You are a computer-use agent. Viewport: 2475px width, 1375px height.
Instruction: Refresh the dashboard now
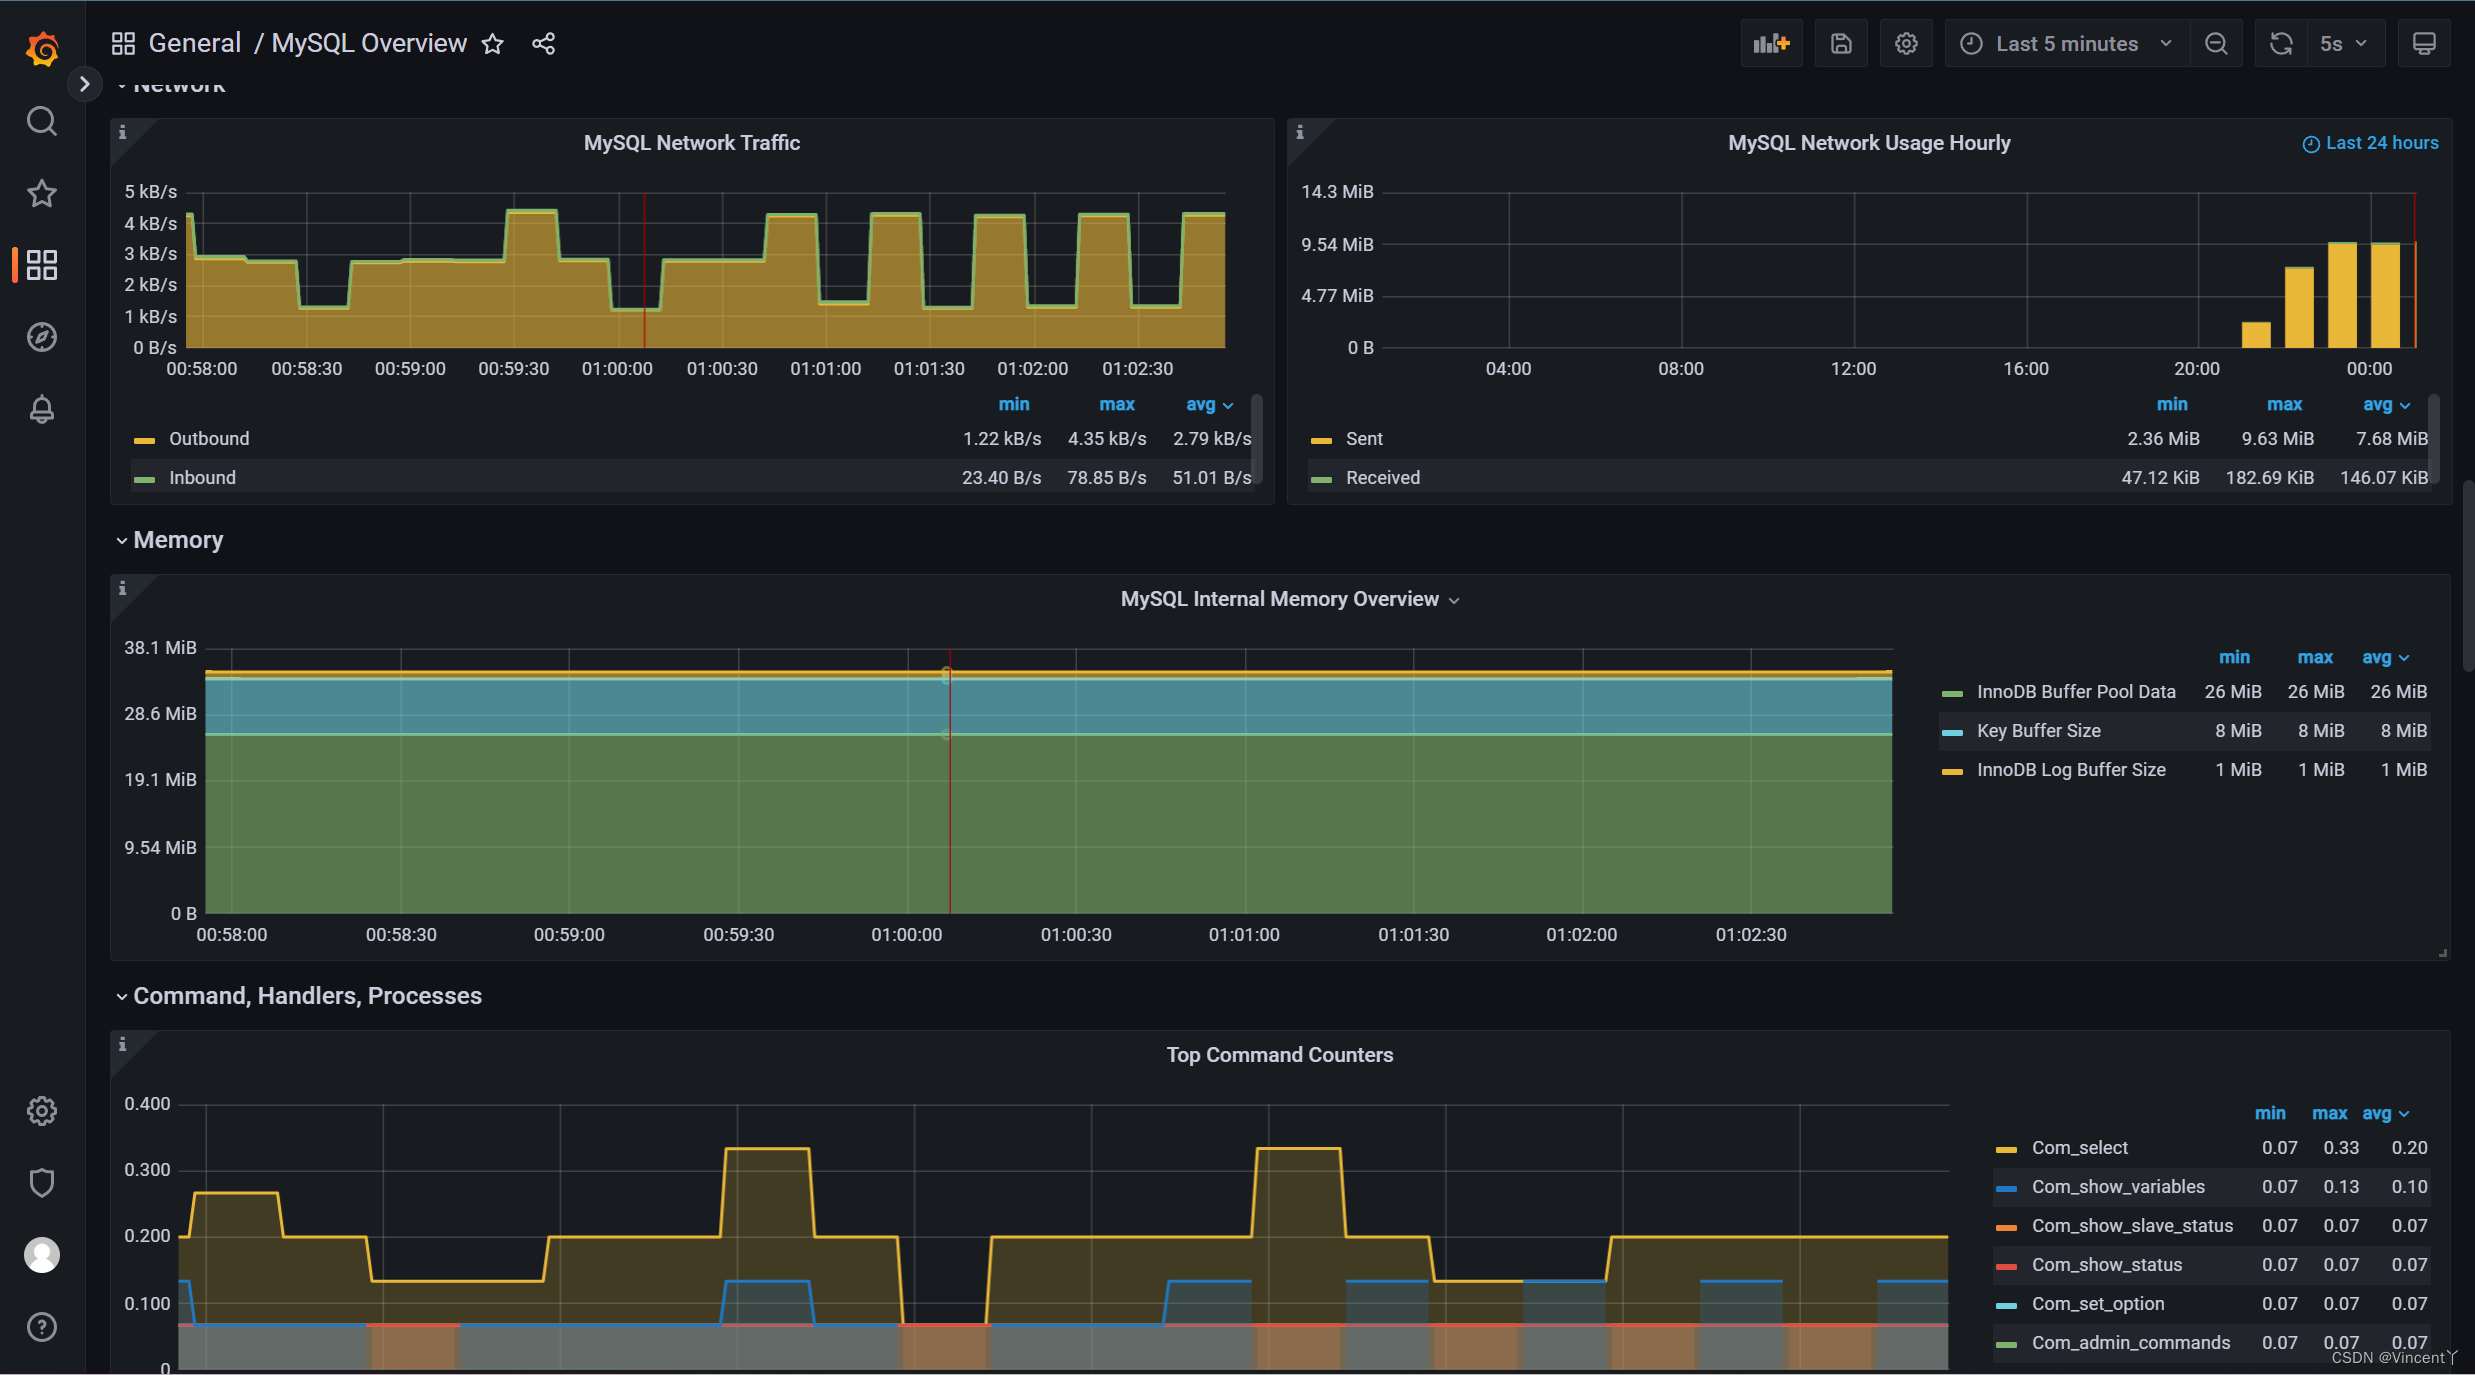(2280, 43)
